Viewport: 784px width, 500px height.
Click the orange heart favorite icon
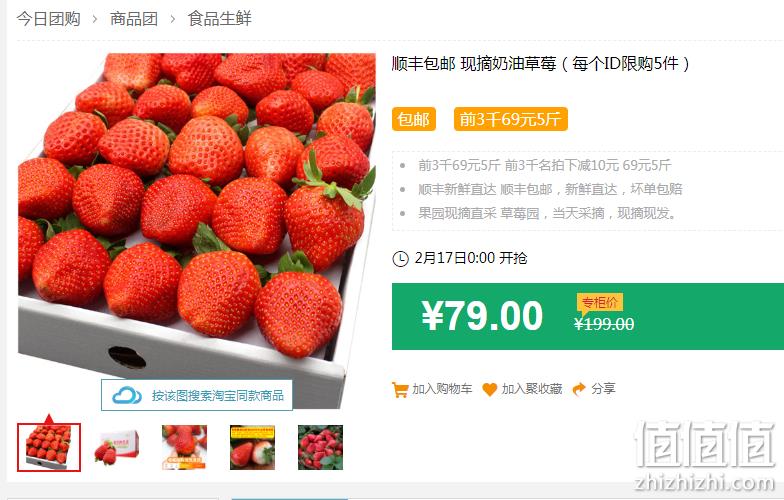[x=490, y=390]
